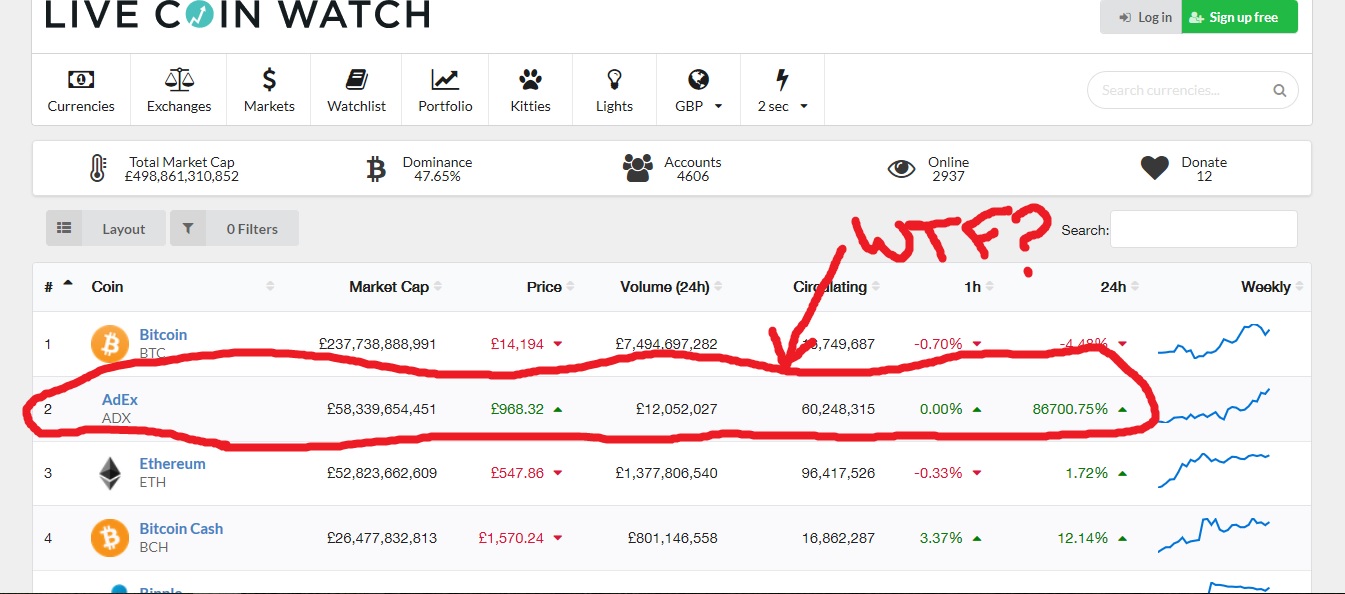Sort table by Market Cap column
Screen dimensions: 1345x594
pyautogui.click(x=395, y=287)
